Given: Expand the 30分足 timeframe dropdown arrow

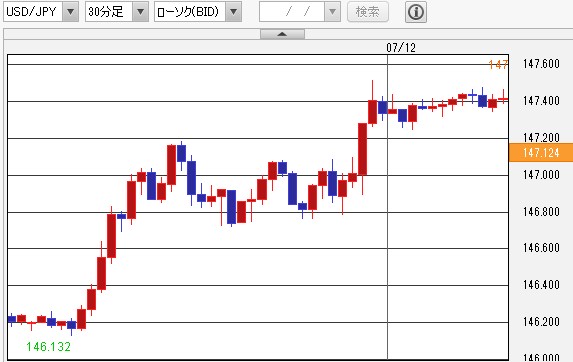Looking at the screenshot, I should (140, 12).
